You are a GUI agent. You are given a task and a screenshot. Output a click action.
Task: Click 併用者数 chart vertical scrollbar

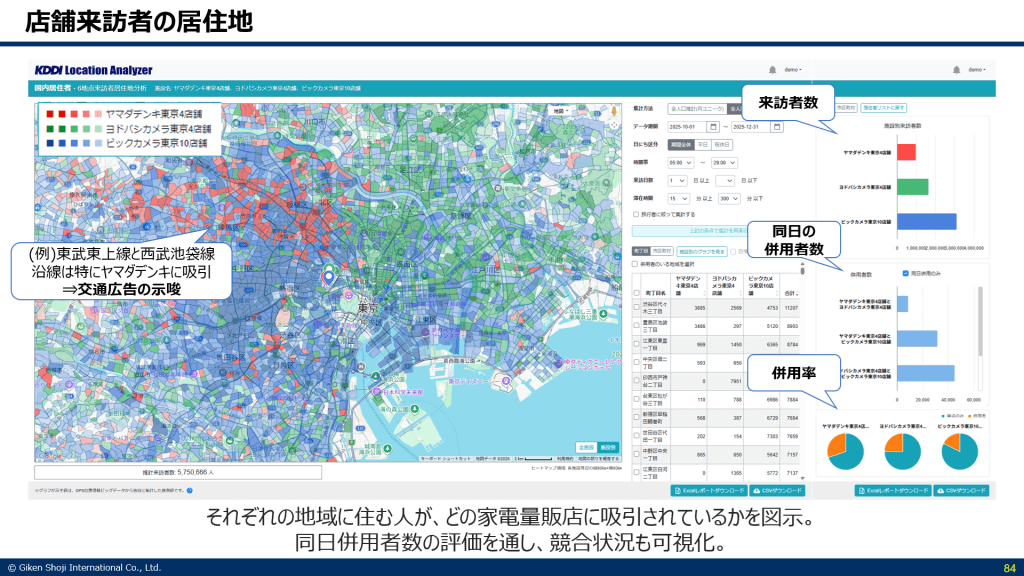[980, 322]
